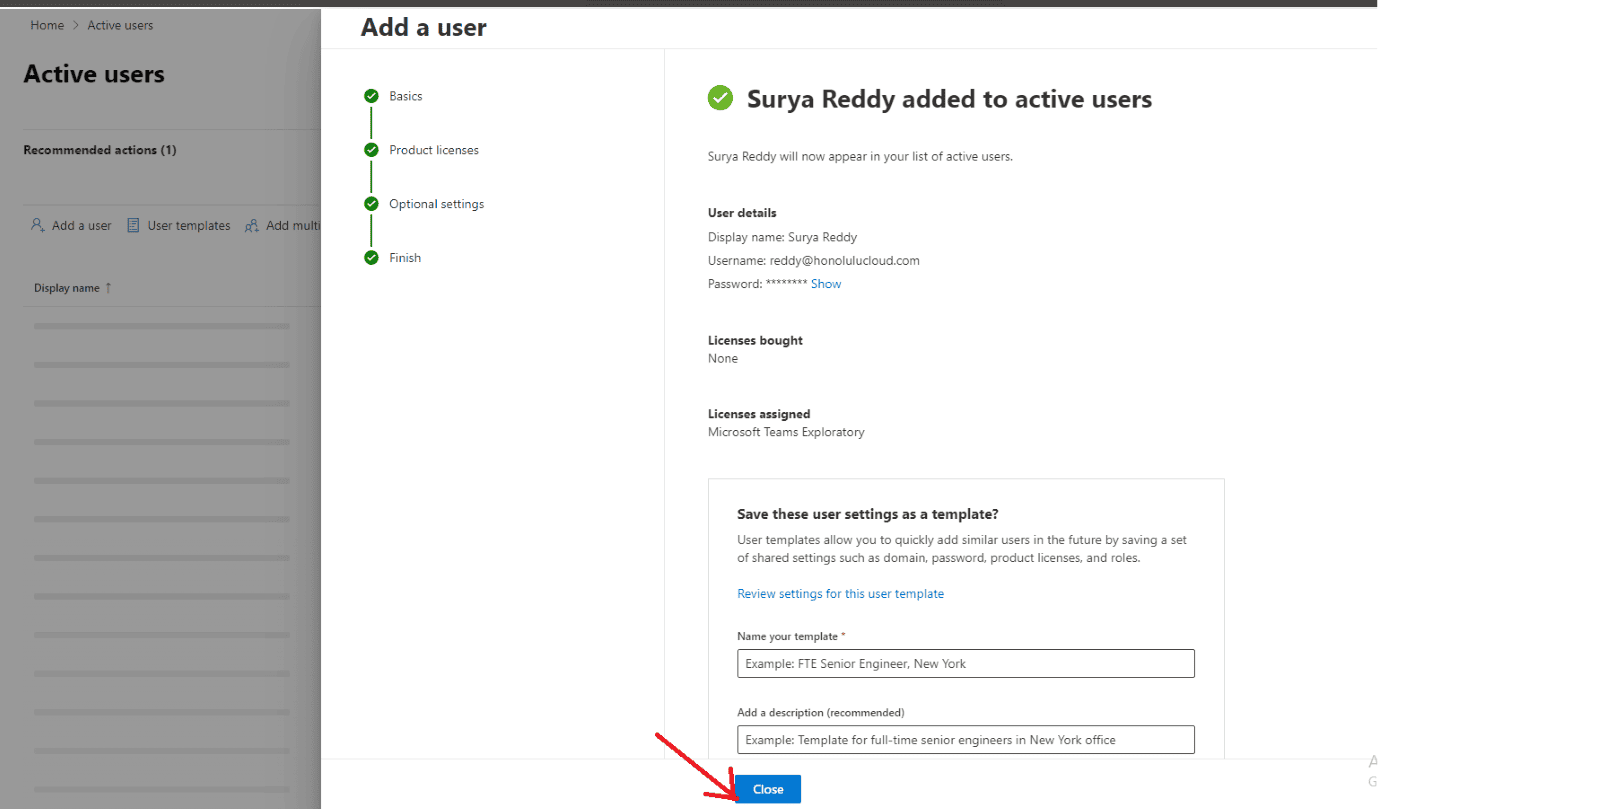The image size is (1600, 809).
Task: Click the Add multiple users icon
Action: tap(252, 225)
